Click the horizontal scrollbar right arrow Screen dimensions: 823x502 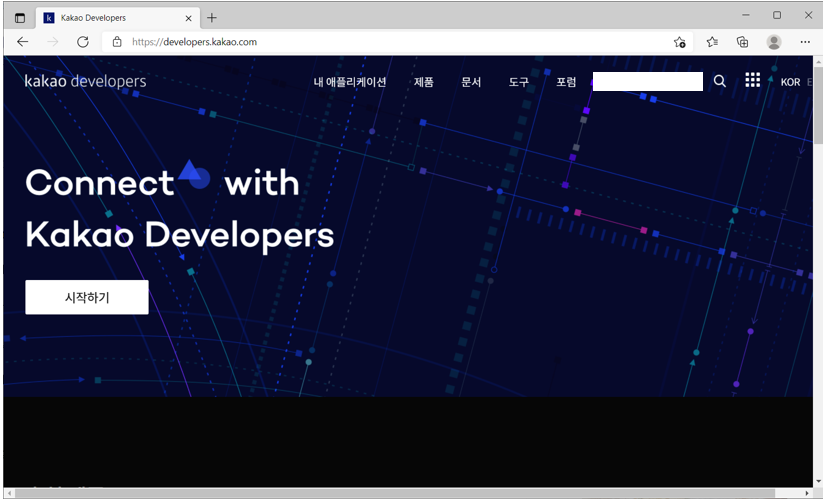[x=807, y=493]
